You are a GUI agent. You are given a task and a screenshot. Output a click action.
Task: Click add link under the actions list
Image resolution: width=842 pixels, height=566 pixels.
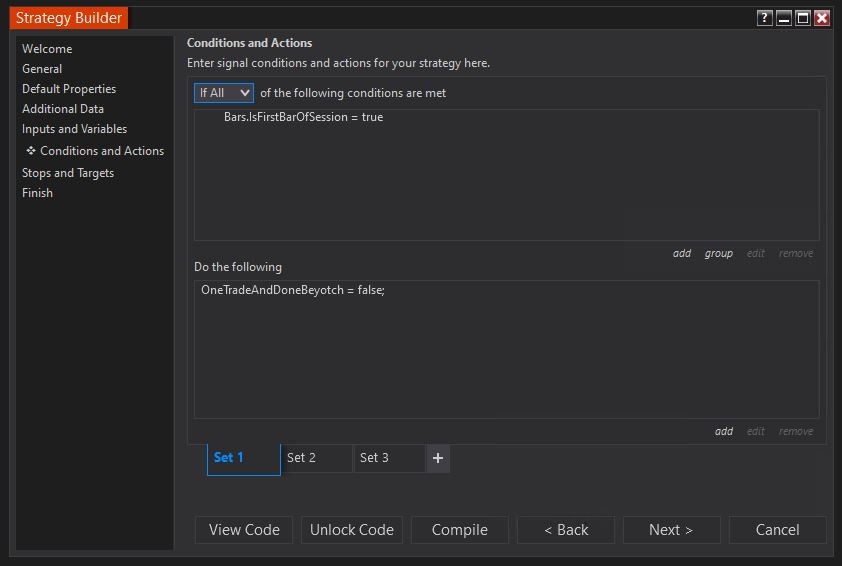(724, 432)
